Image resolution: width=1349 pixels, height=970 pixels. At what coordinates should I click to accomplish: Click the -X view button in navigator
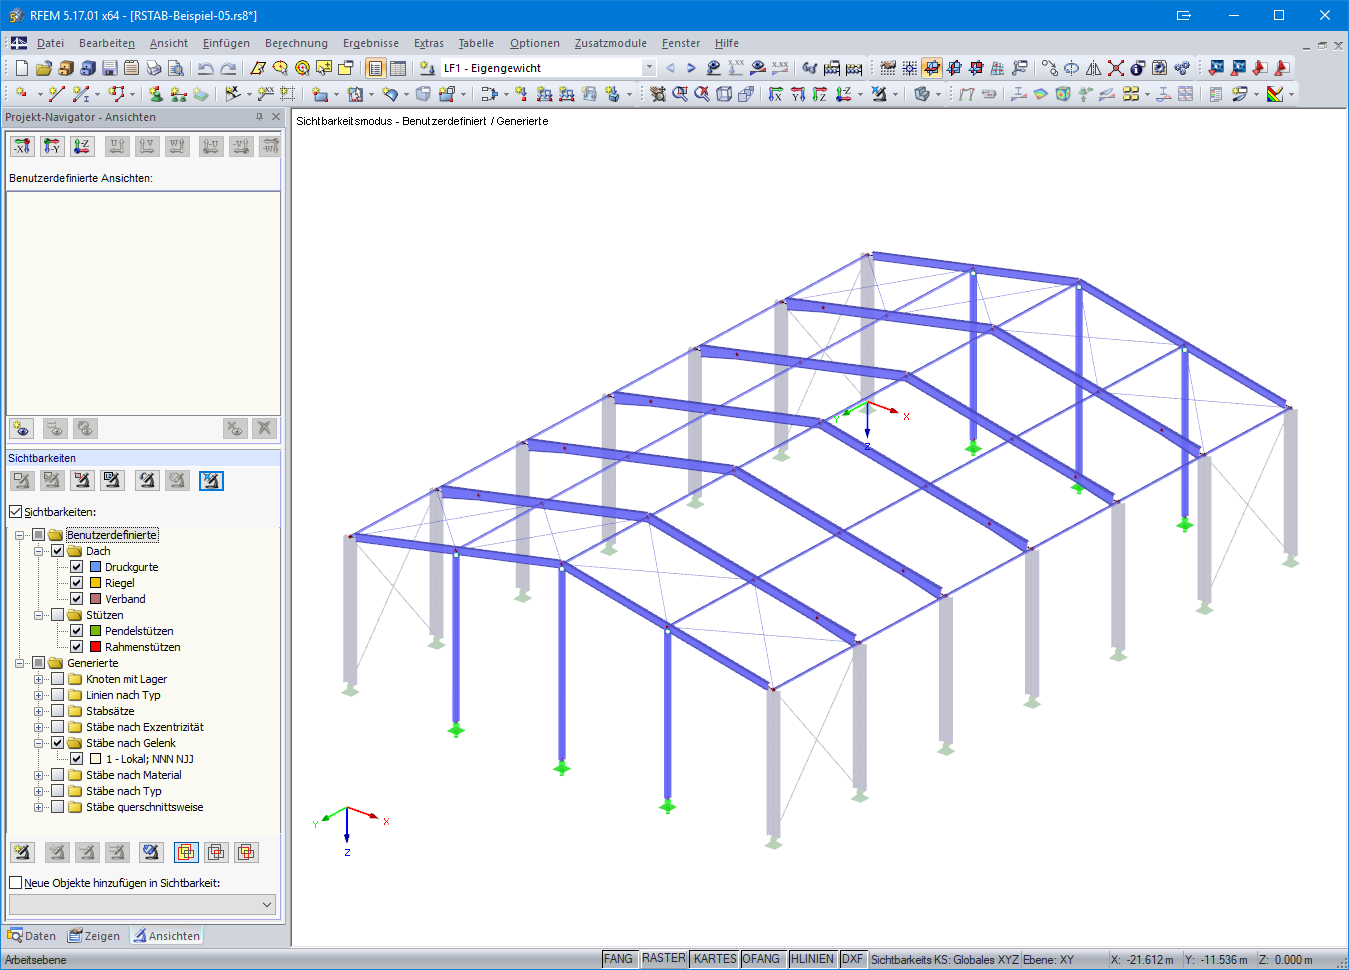tap(22, 146)
